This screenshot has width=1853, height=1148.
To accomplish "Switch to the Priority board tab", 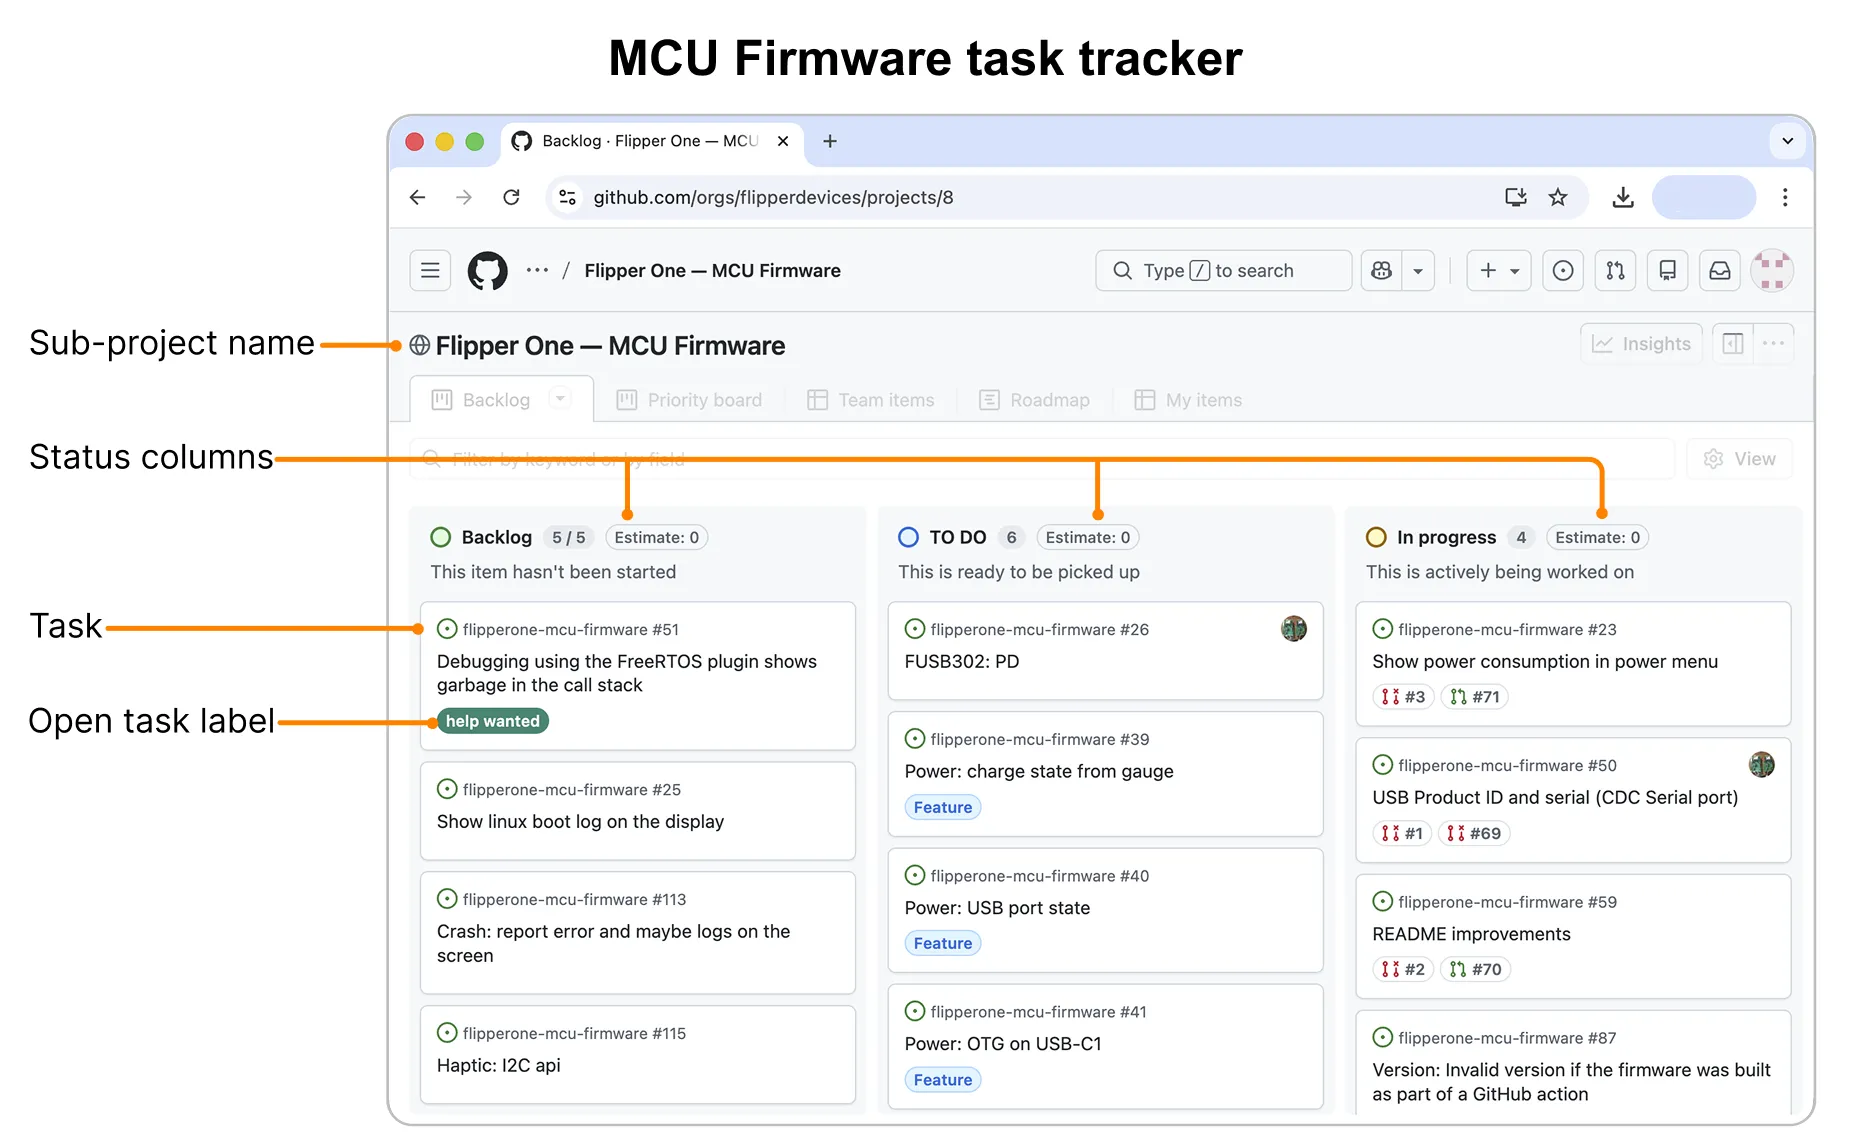I will click(x=689, y=400).
